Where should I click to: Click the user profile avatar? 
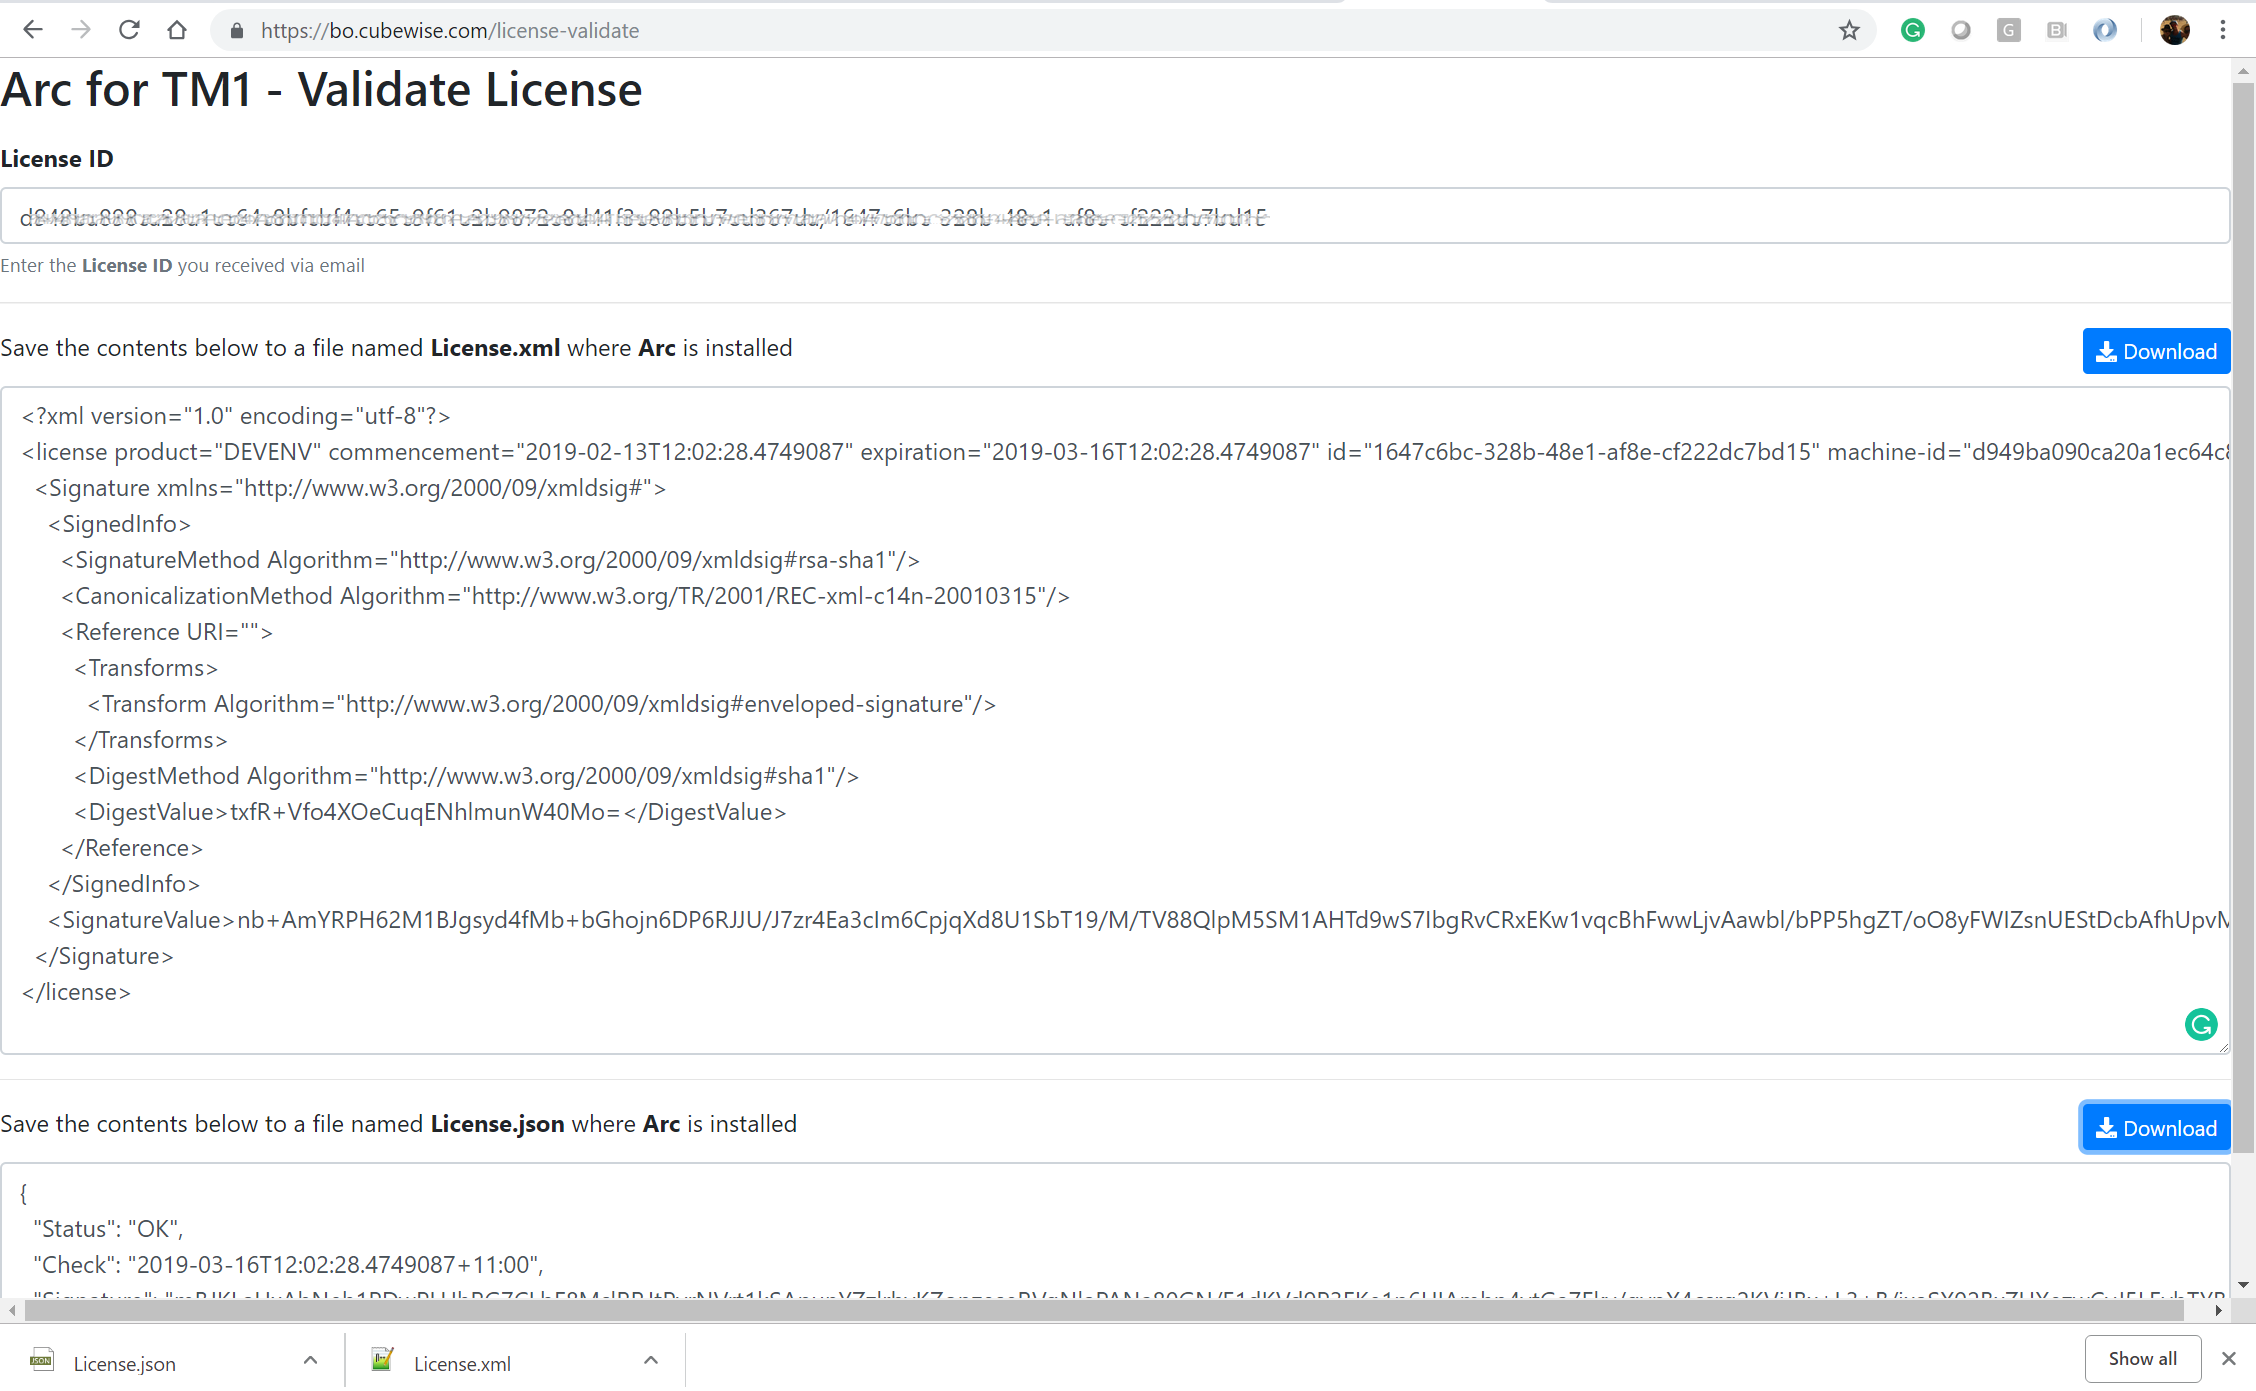coord(2174,30)
